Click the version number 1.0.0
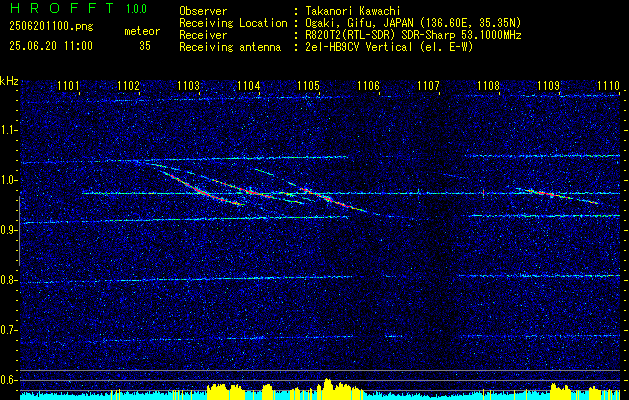Viewport: 629px width, 400px height. coord(136,8)
